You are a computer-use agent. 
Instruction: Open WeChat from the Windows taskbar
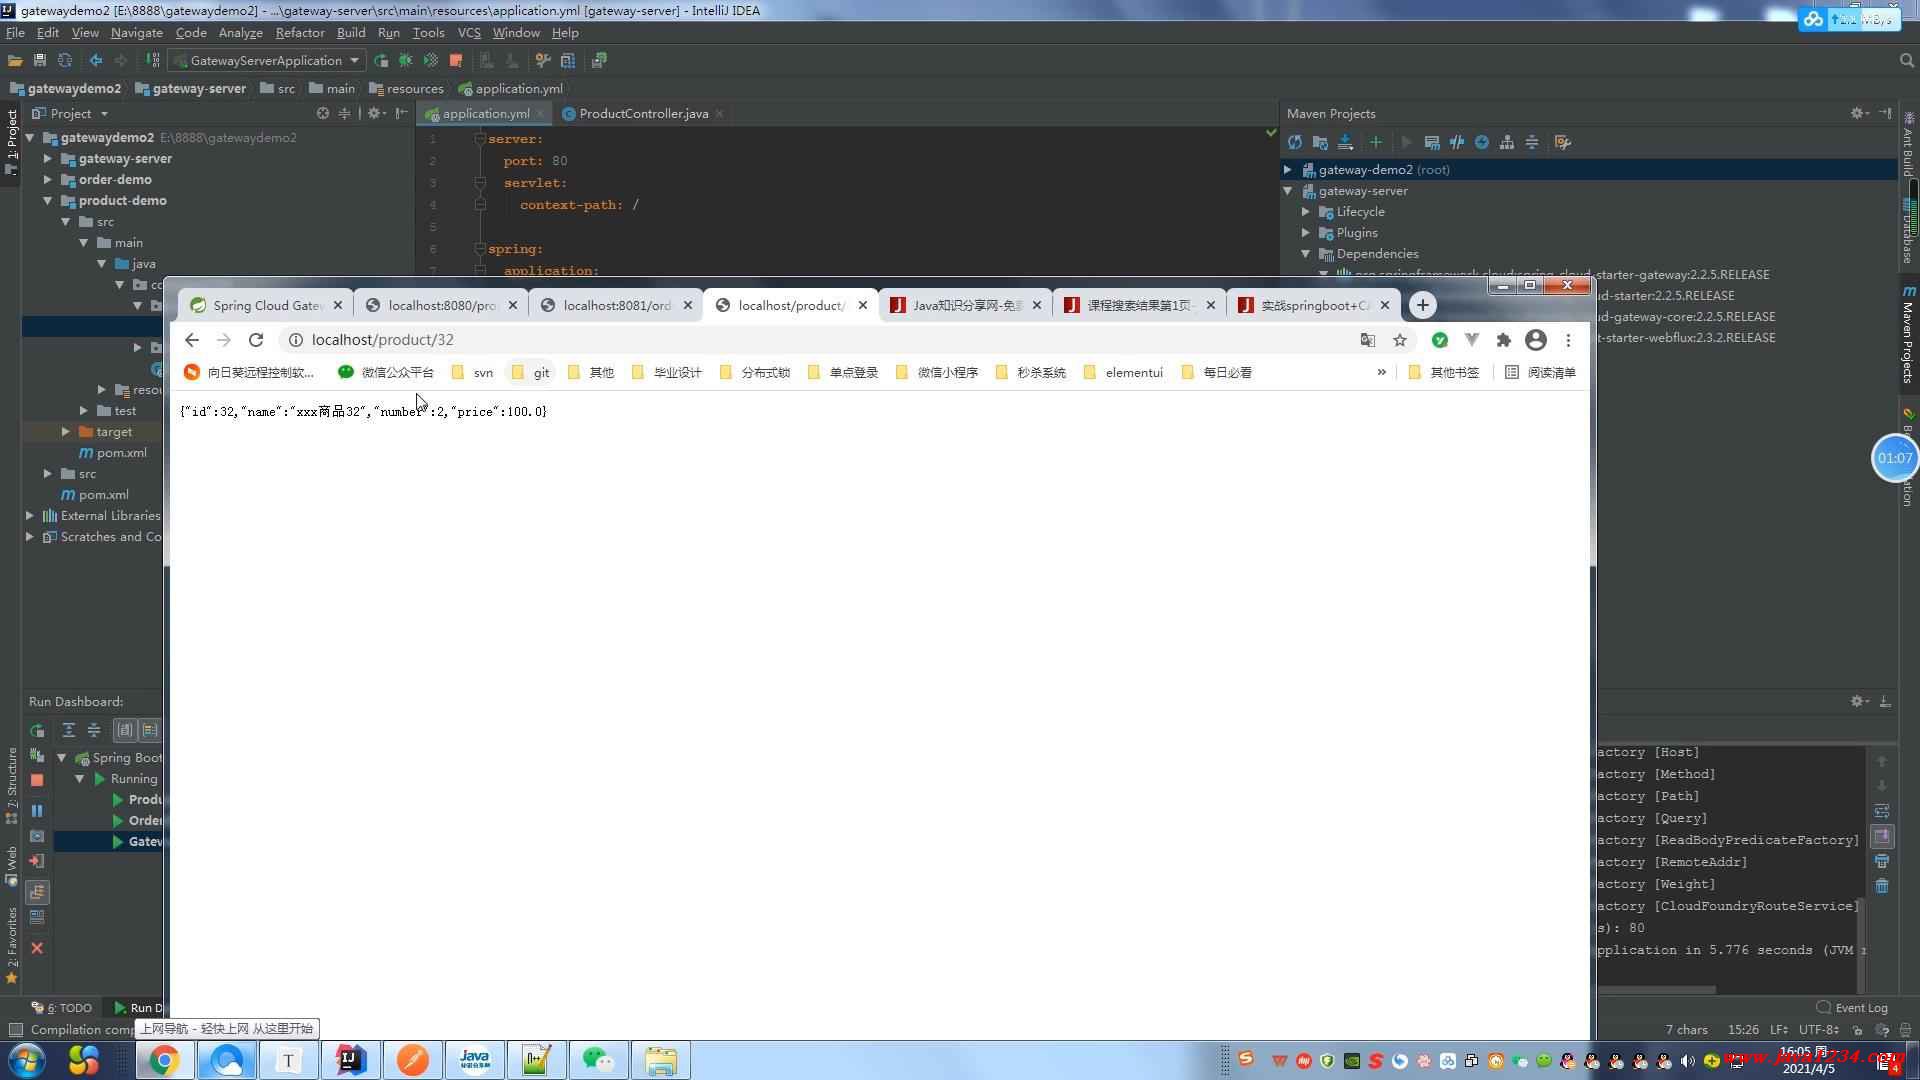(x=598, y=1060)
